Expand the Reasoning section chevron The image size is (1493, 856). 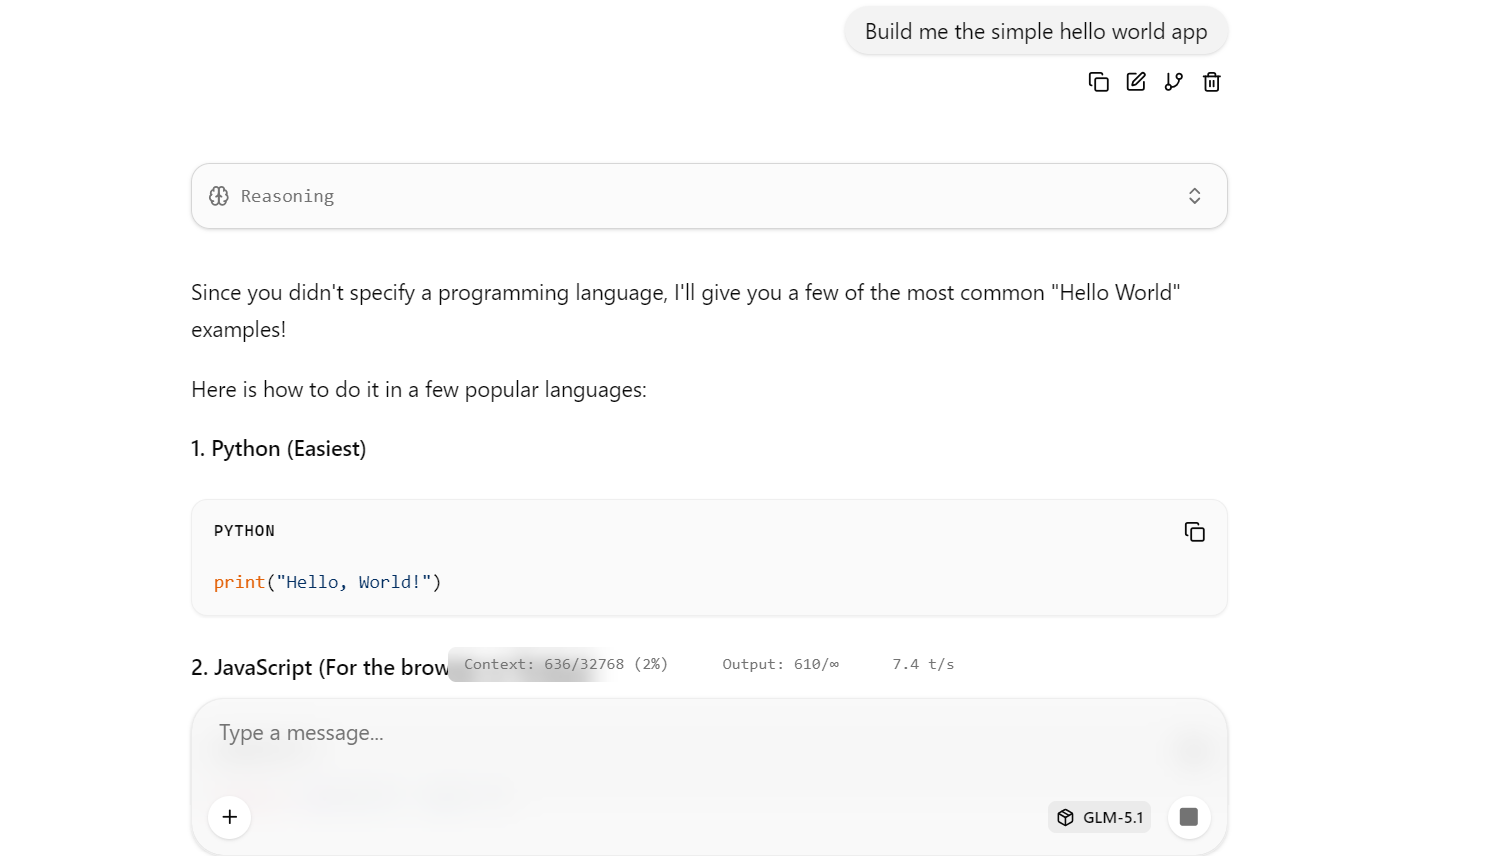coord(1194,196)
